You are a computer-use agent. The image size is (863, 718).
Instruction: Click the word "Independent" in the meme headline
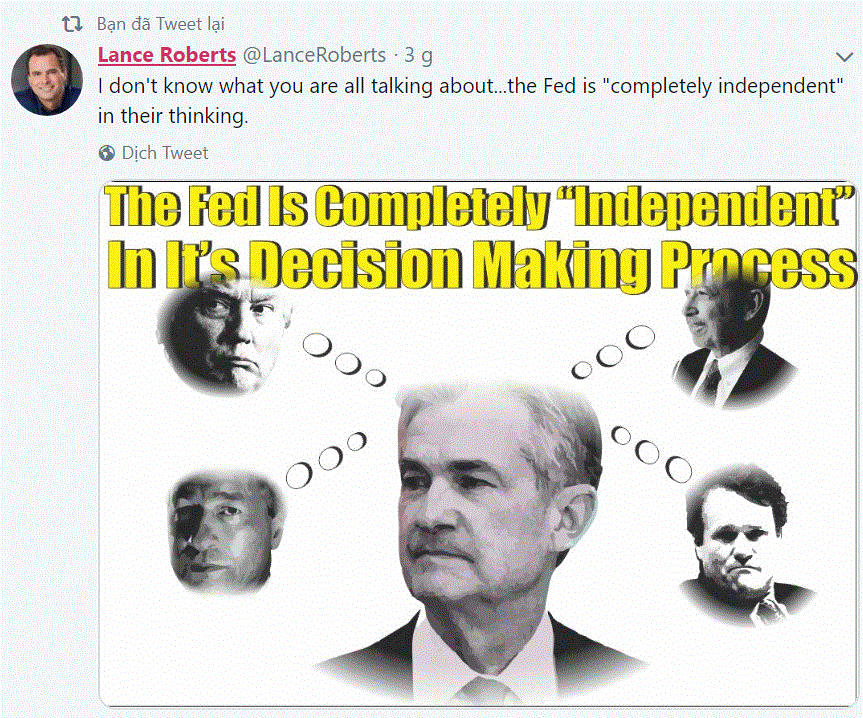click(x=713, y=206)
